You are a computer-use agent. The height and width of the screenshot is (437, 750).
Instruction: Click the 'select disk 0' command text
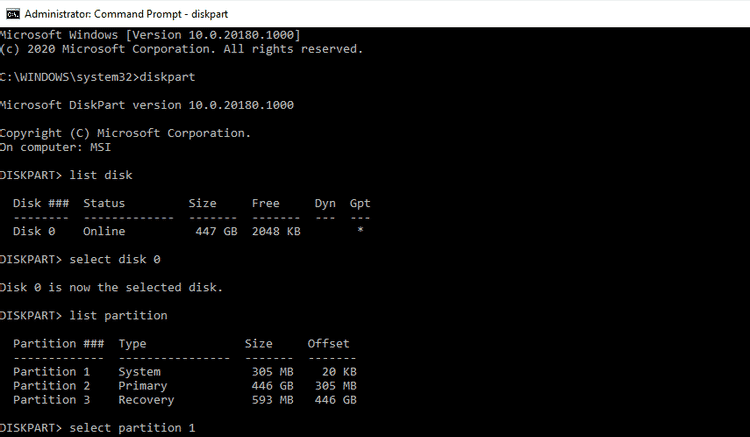122,259
